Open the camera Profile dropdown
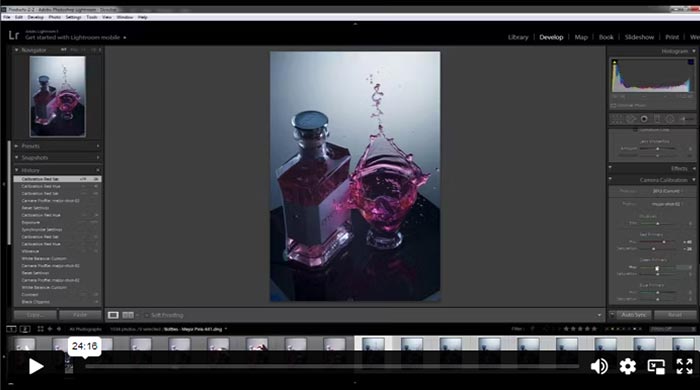 pyautogui.click(x=666, y=204)
